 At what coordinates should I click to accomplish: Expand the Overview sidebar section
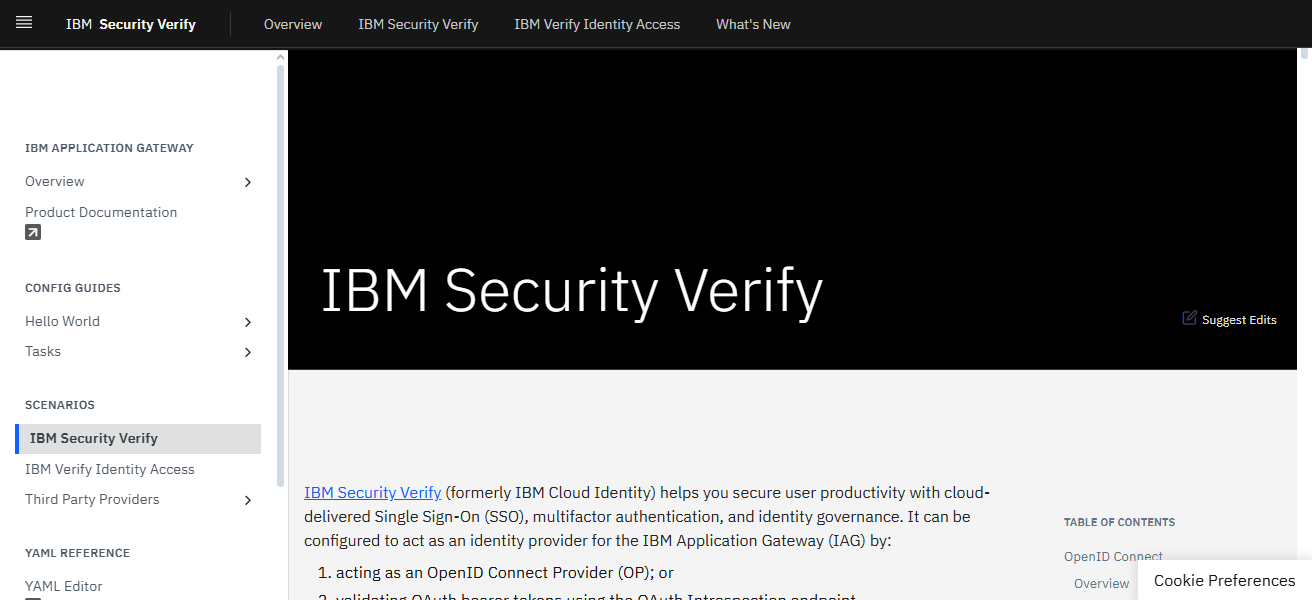[x=247, y=182]
